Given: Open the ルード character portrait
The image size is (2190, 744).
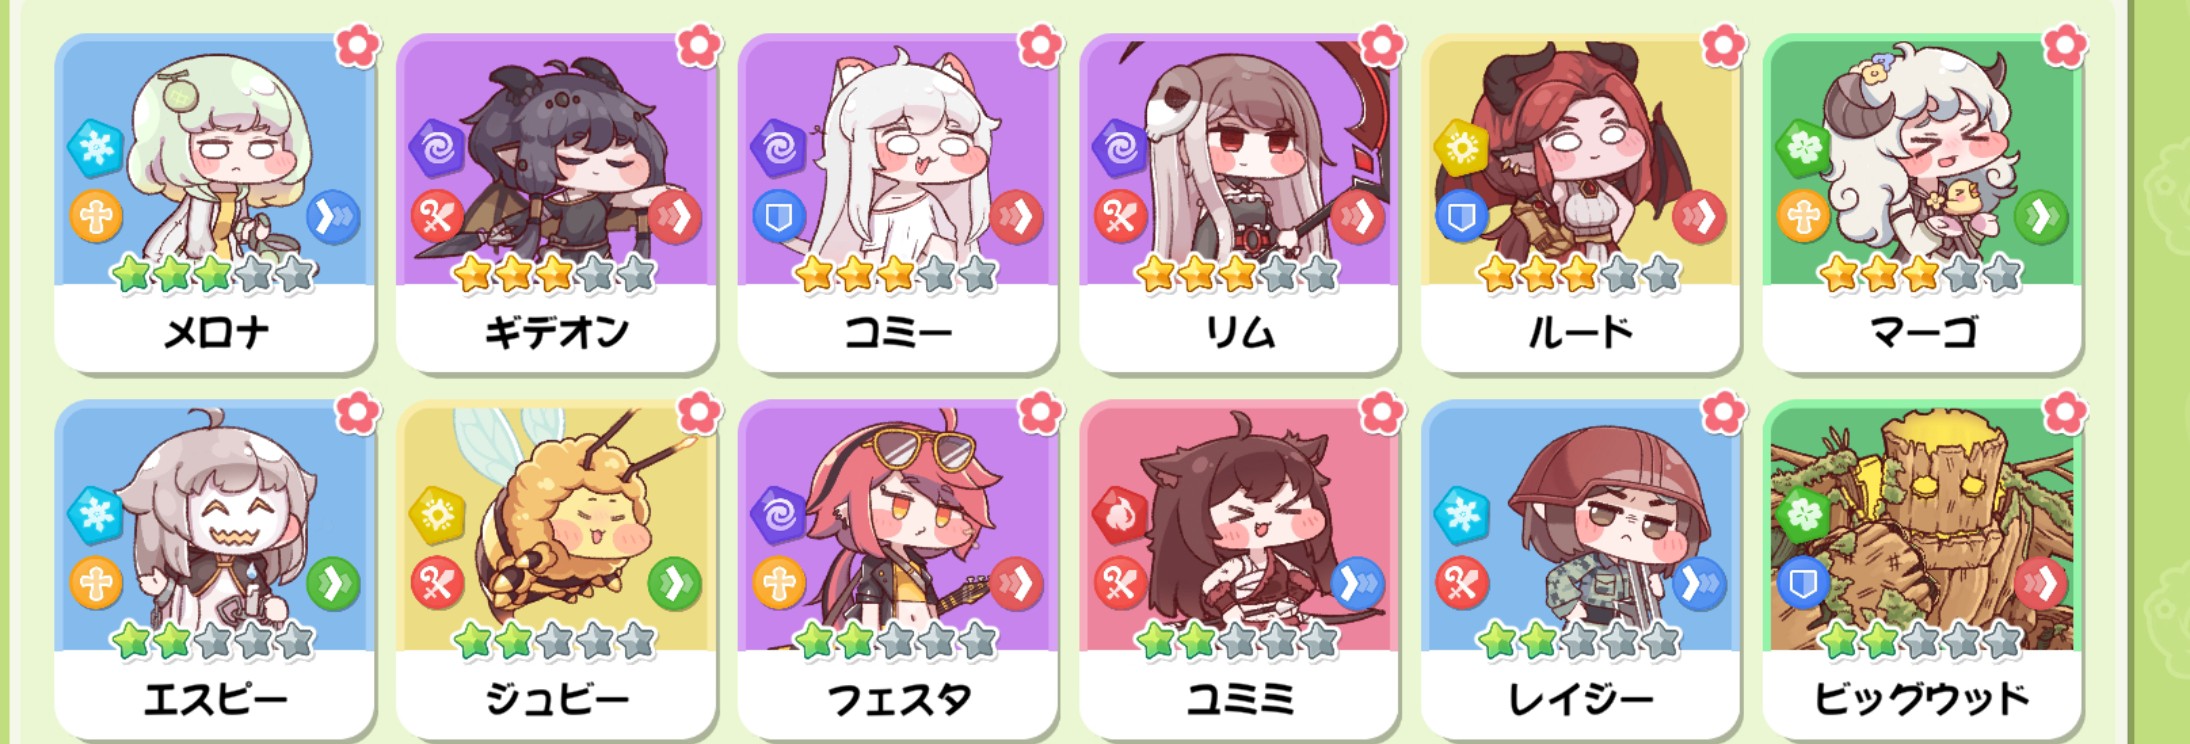Looking at the screenshot, I should click(1580, 160).
